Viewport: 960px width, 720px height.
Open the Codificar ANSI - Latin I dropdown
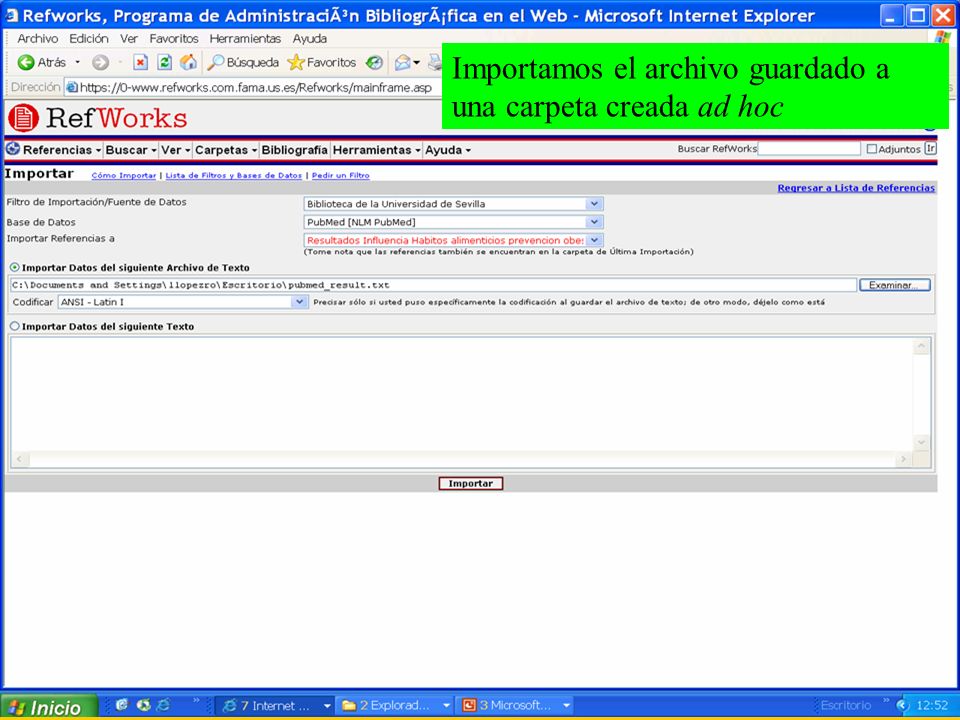(182, 302)
